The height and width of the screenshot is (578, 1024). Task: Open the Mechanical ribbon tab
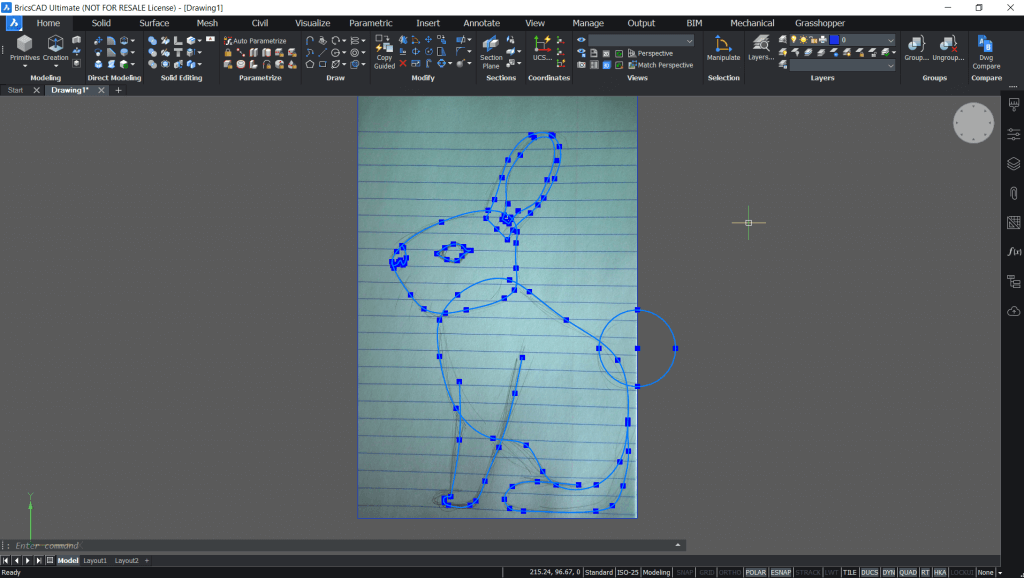(752, 22)
